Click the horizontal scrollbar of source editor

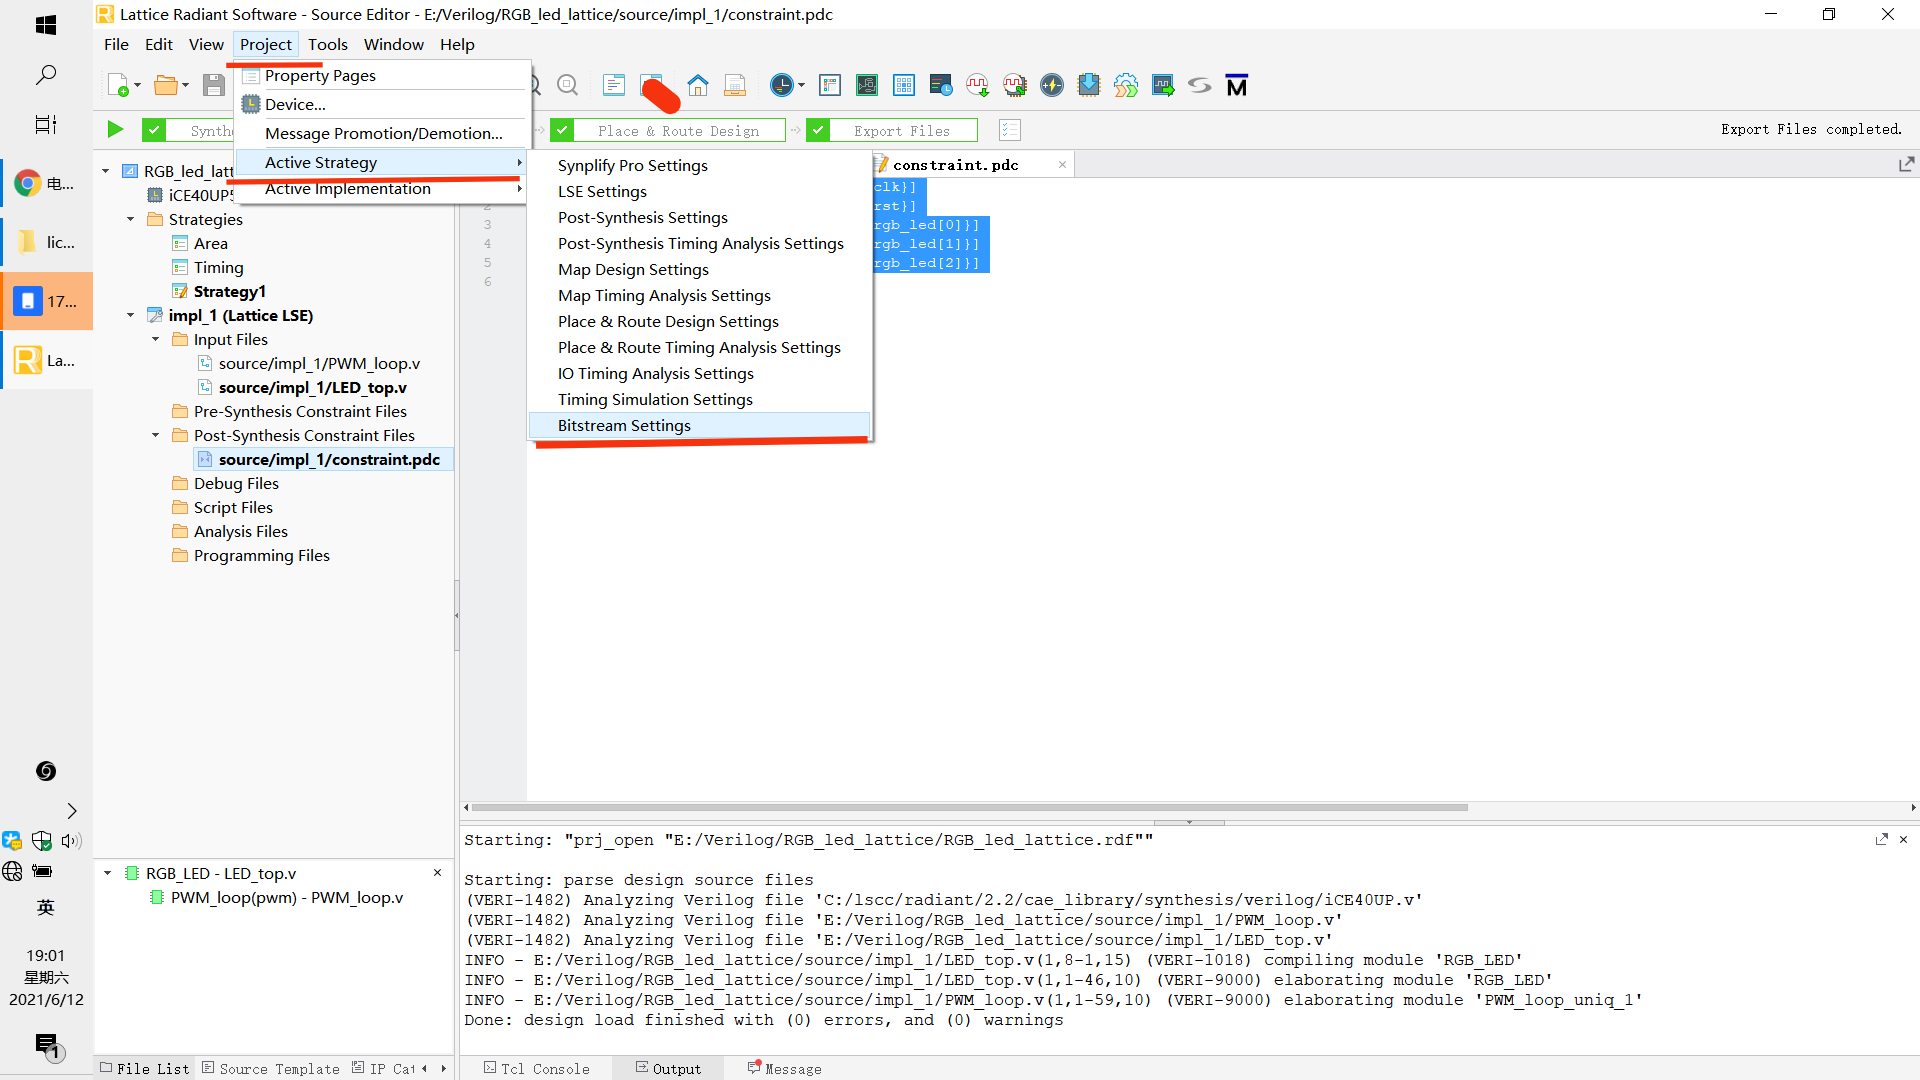(x=968, y=807)
